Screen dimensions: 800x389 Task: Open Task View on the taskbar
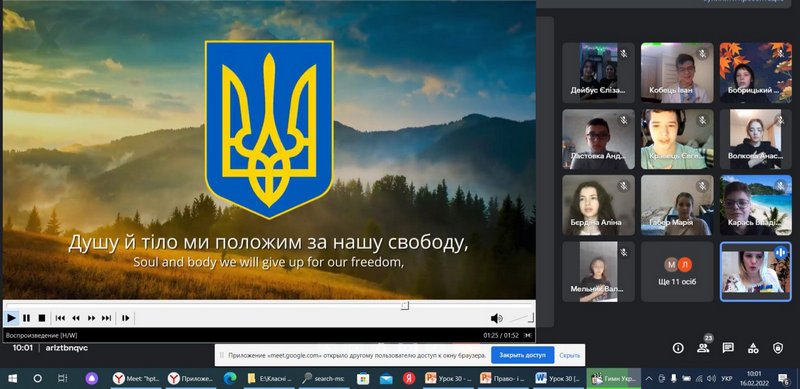tap(62, 378)
